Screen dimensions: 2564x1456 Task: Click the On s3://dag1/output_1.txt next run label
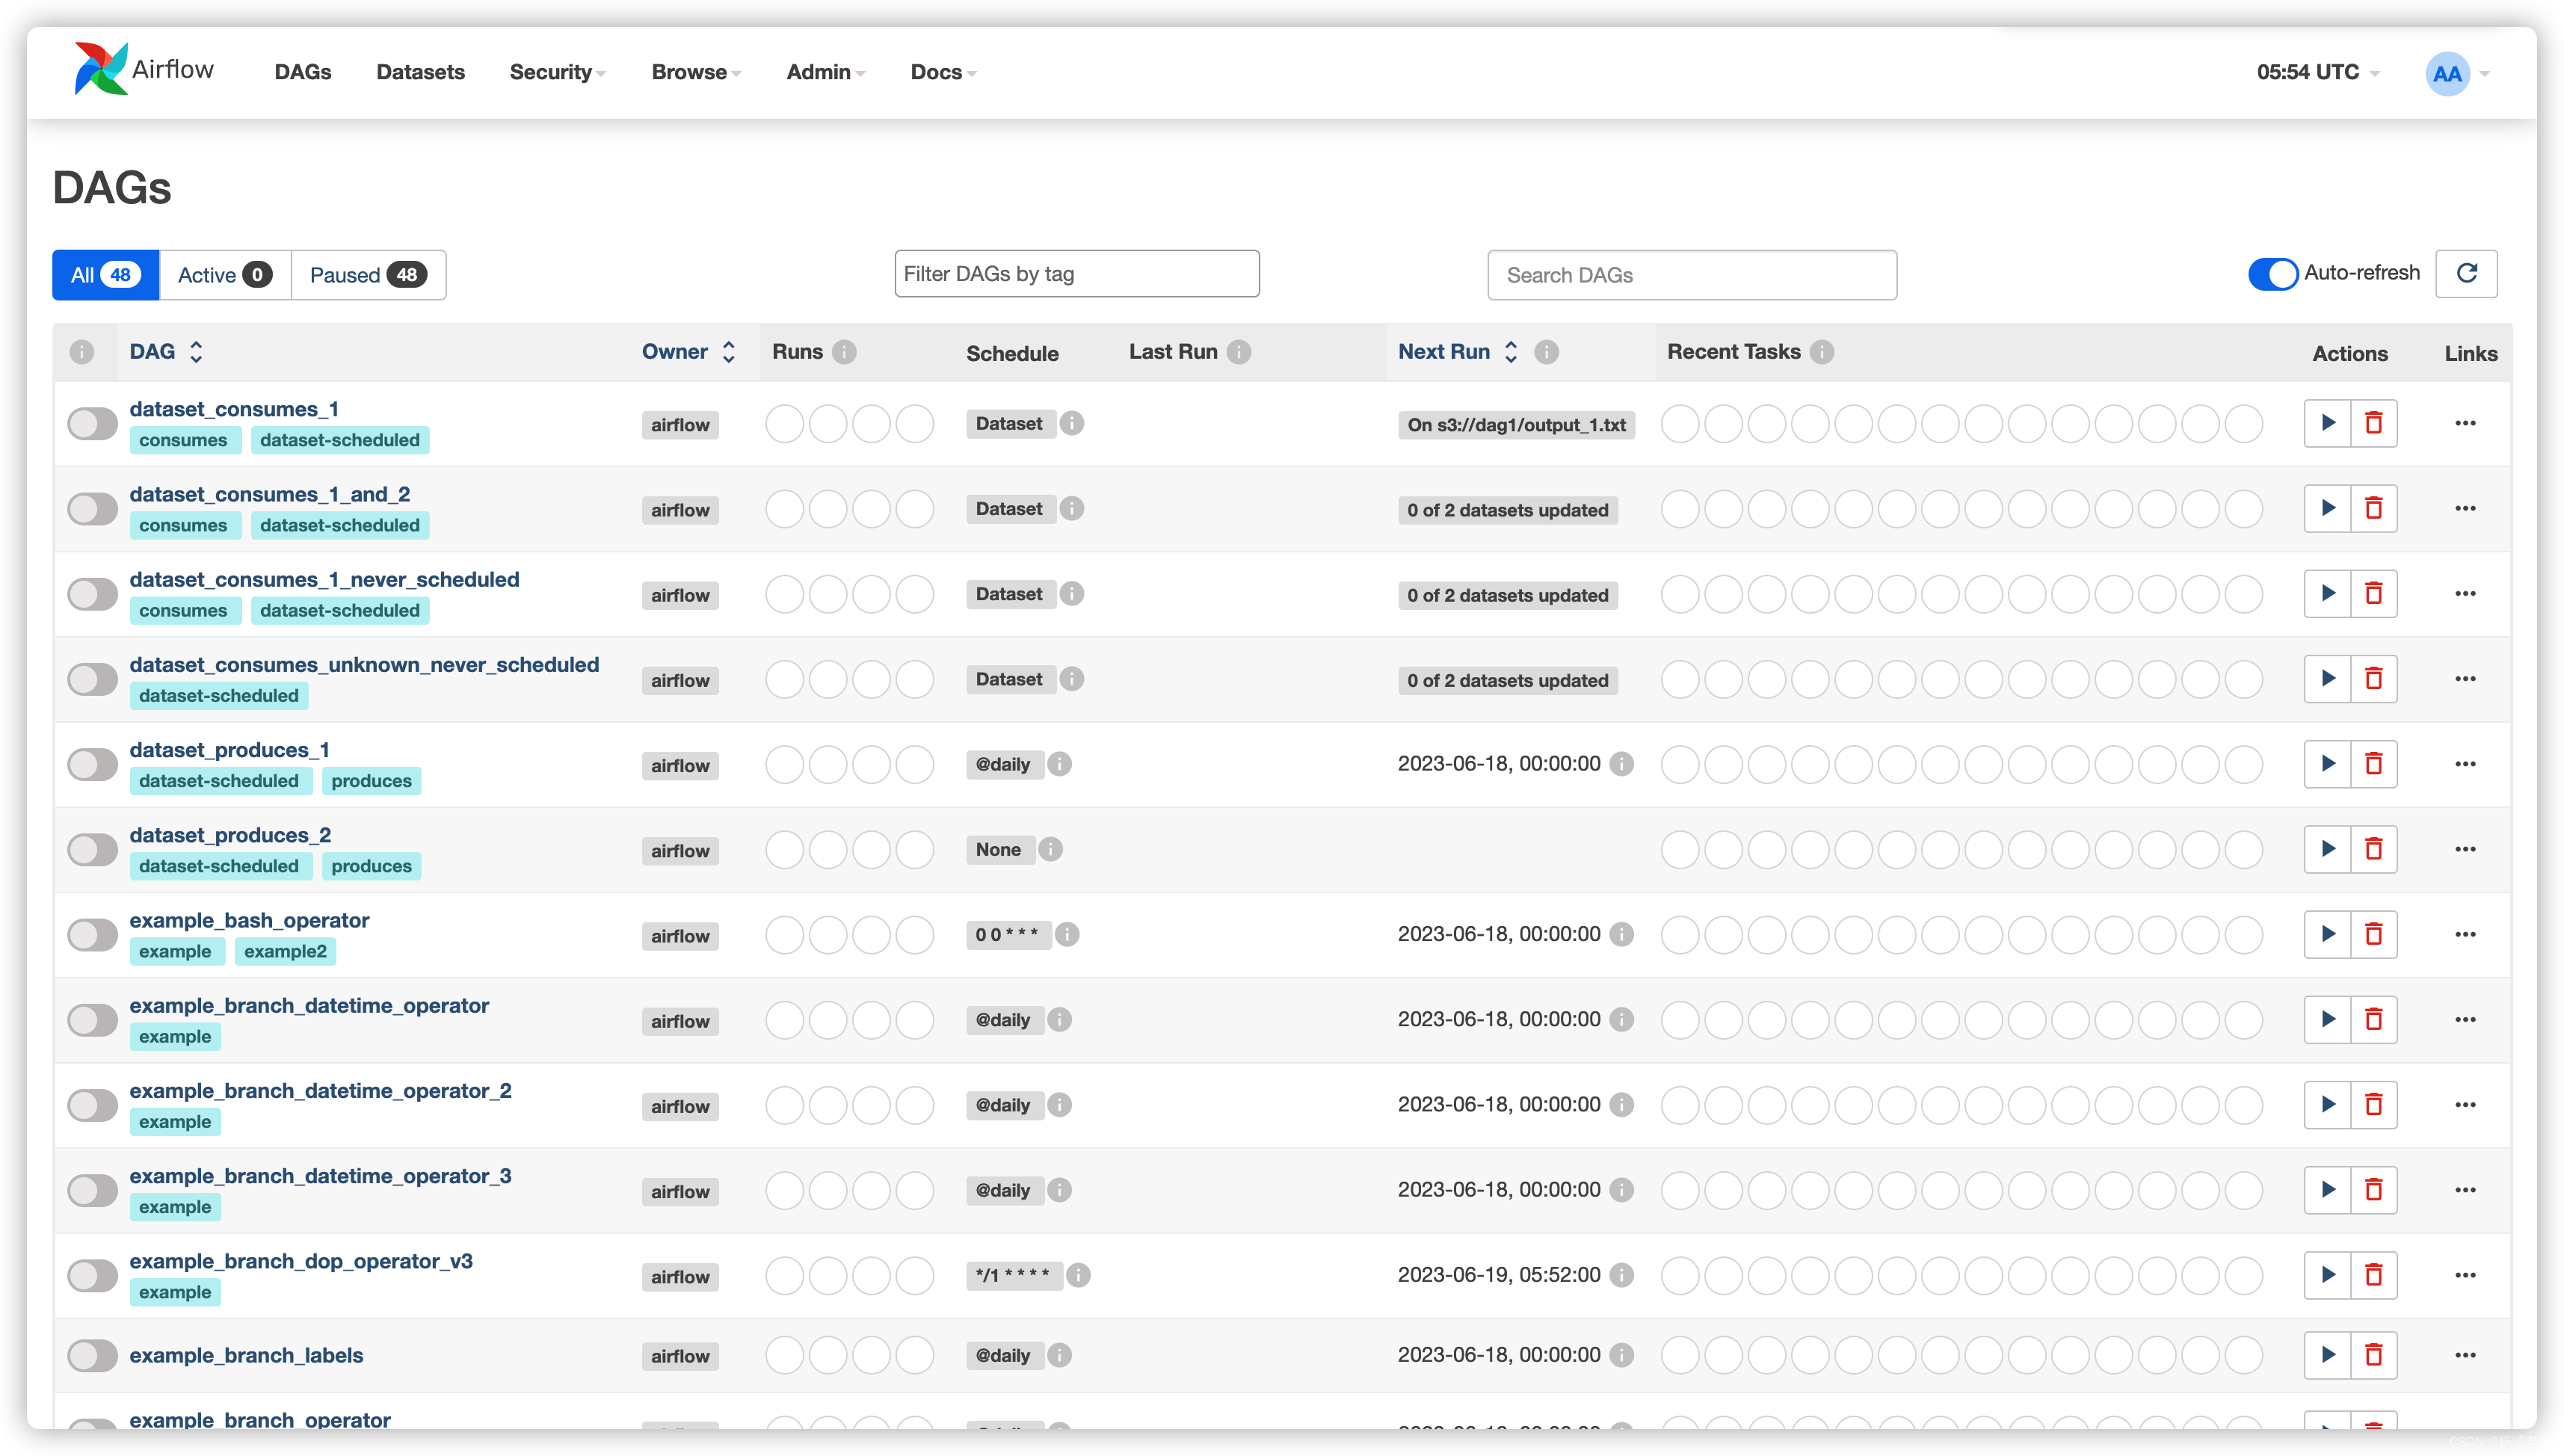coord(1516,425)
